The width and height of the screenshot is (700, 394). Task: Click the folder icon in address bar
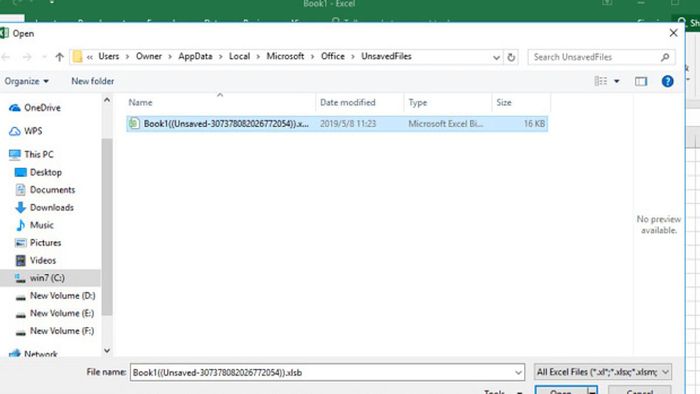click(77, 57)
